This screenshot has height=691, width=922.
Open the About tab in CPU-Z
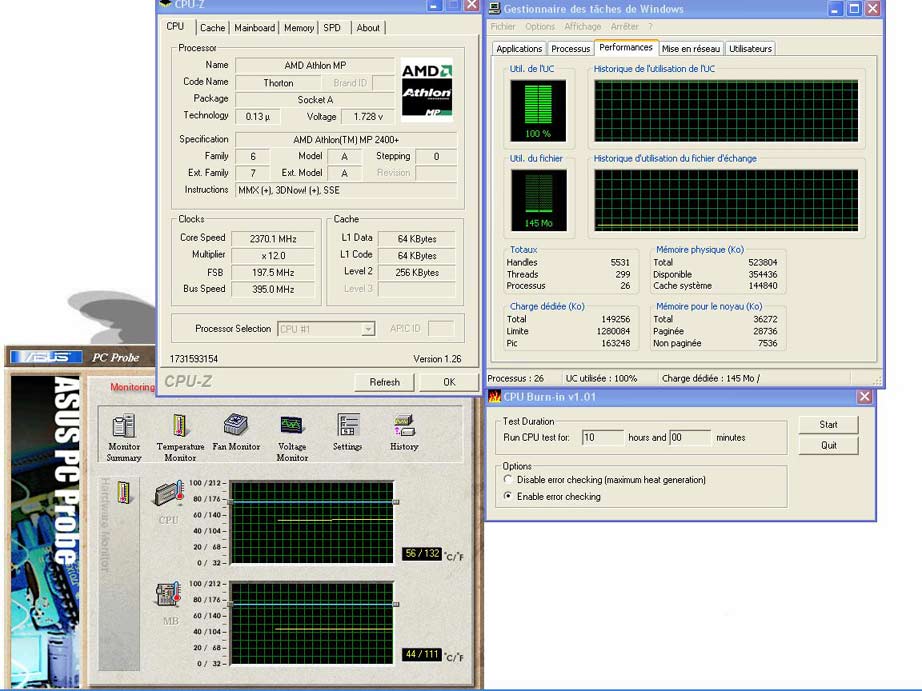(x=368, y=28)
